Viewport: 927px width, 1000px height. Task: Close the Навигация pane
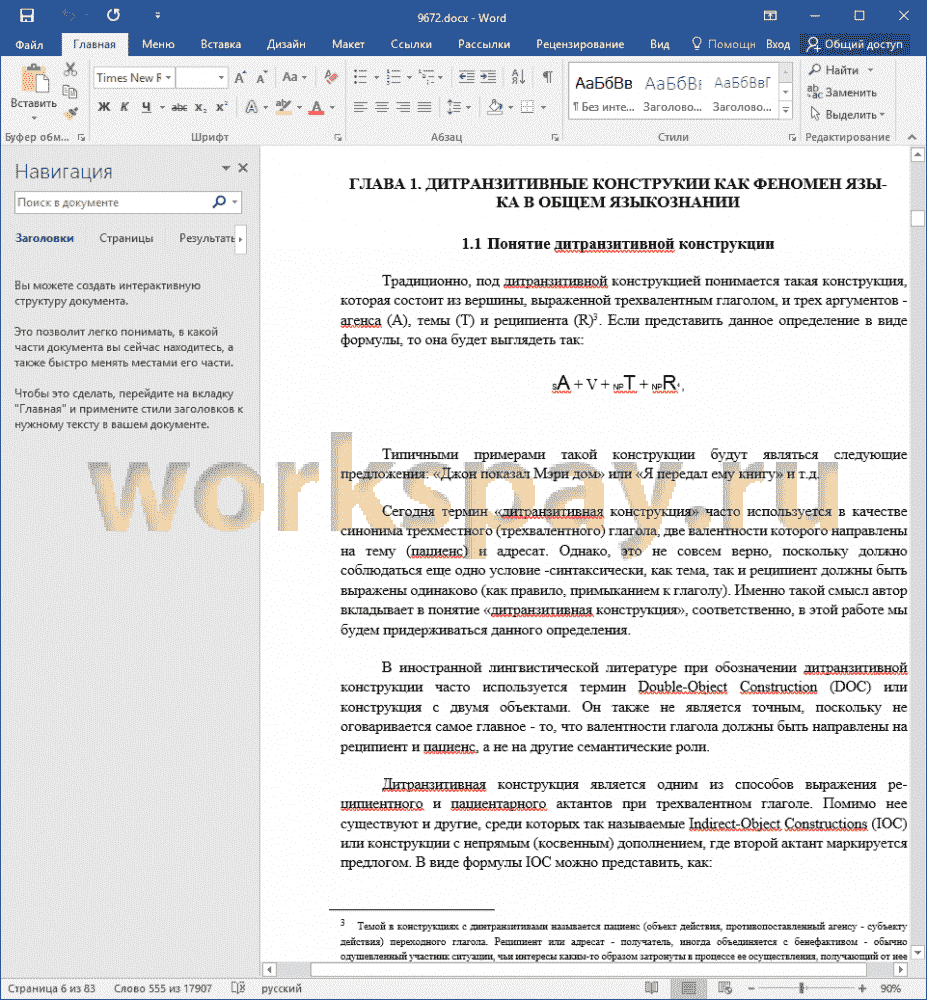coord(243,168)
